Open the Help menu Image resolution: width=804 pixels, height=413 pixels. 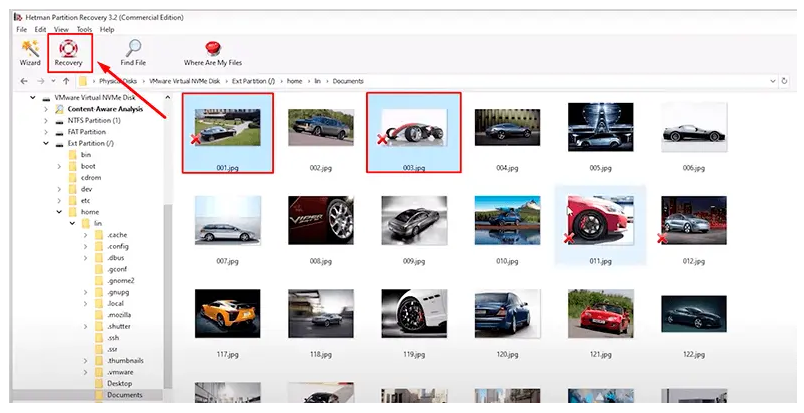pos(107,29)
